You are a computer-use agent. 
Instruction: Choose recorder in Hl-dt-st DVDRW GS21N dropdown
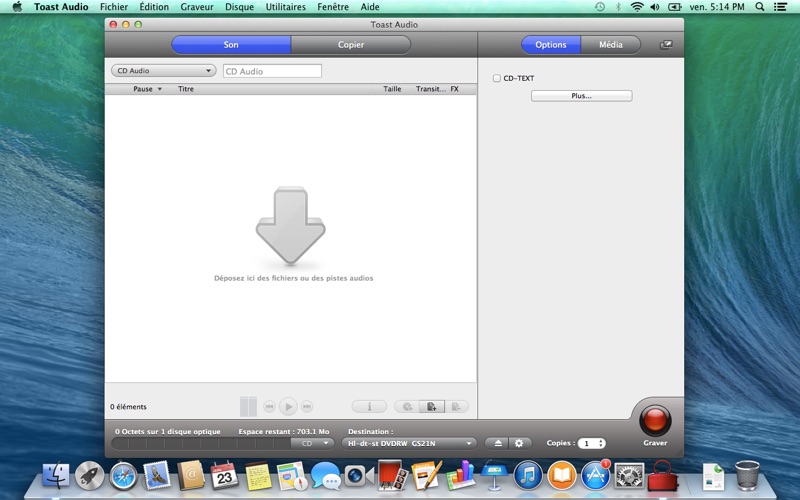tap(409, 443)
